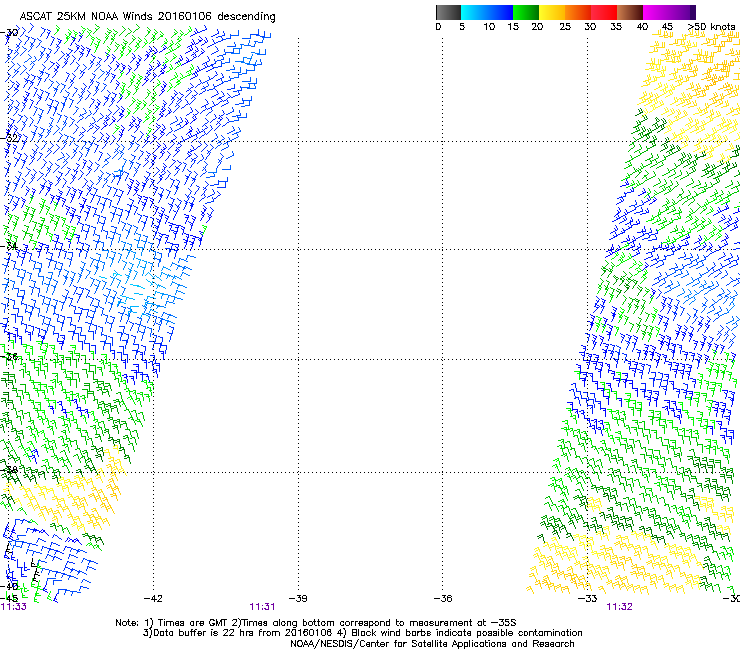The height and width of the screenshot is (650, 740).
Task: Select the cyan-blue 5-15 knots color segment
Action: pyautogui.click(x=487, y=12)
